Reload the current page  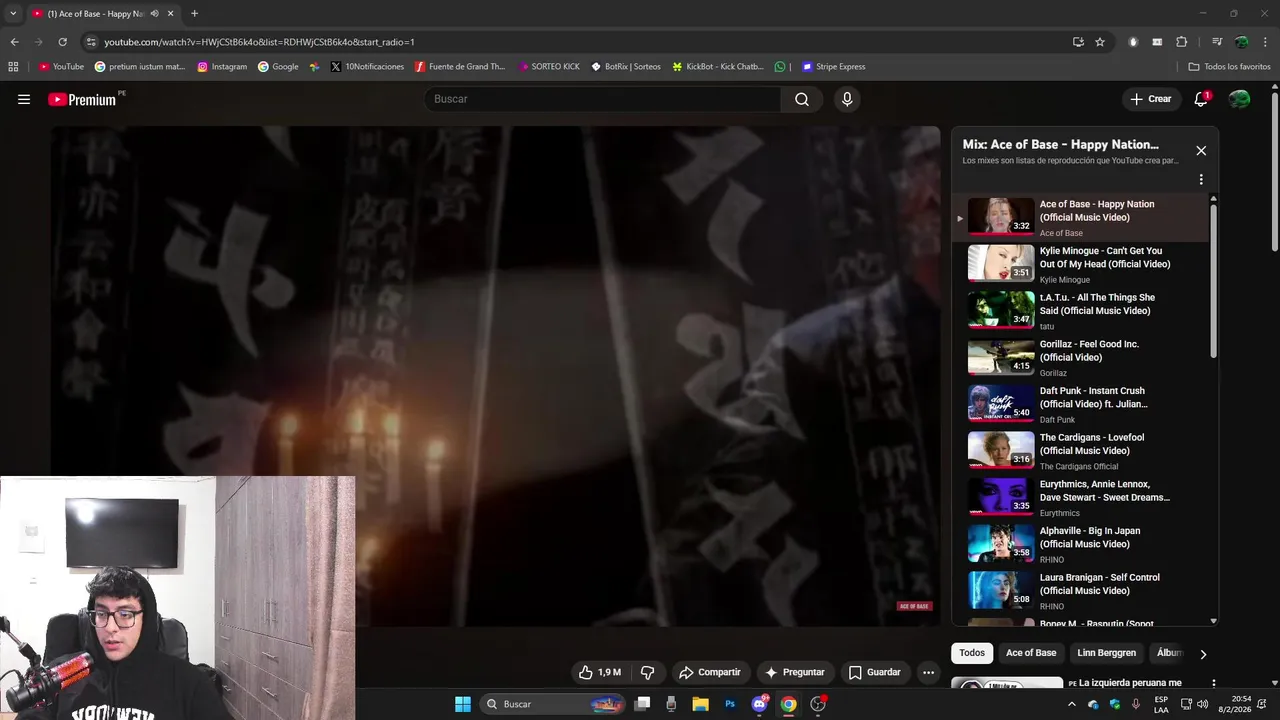pyautogui.click(x=62, y=42)
